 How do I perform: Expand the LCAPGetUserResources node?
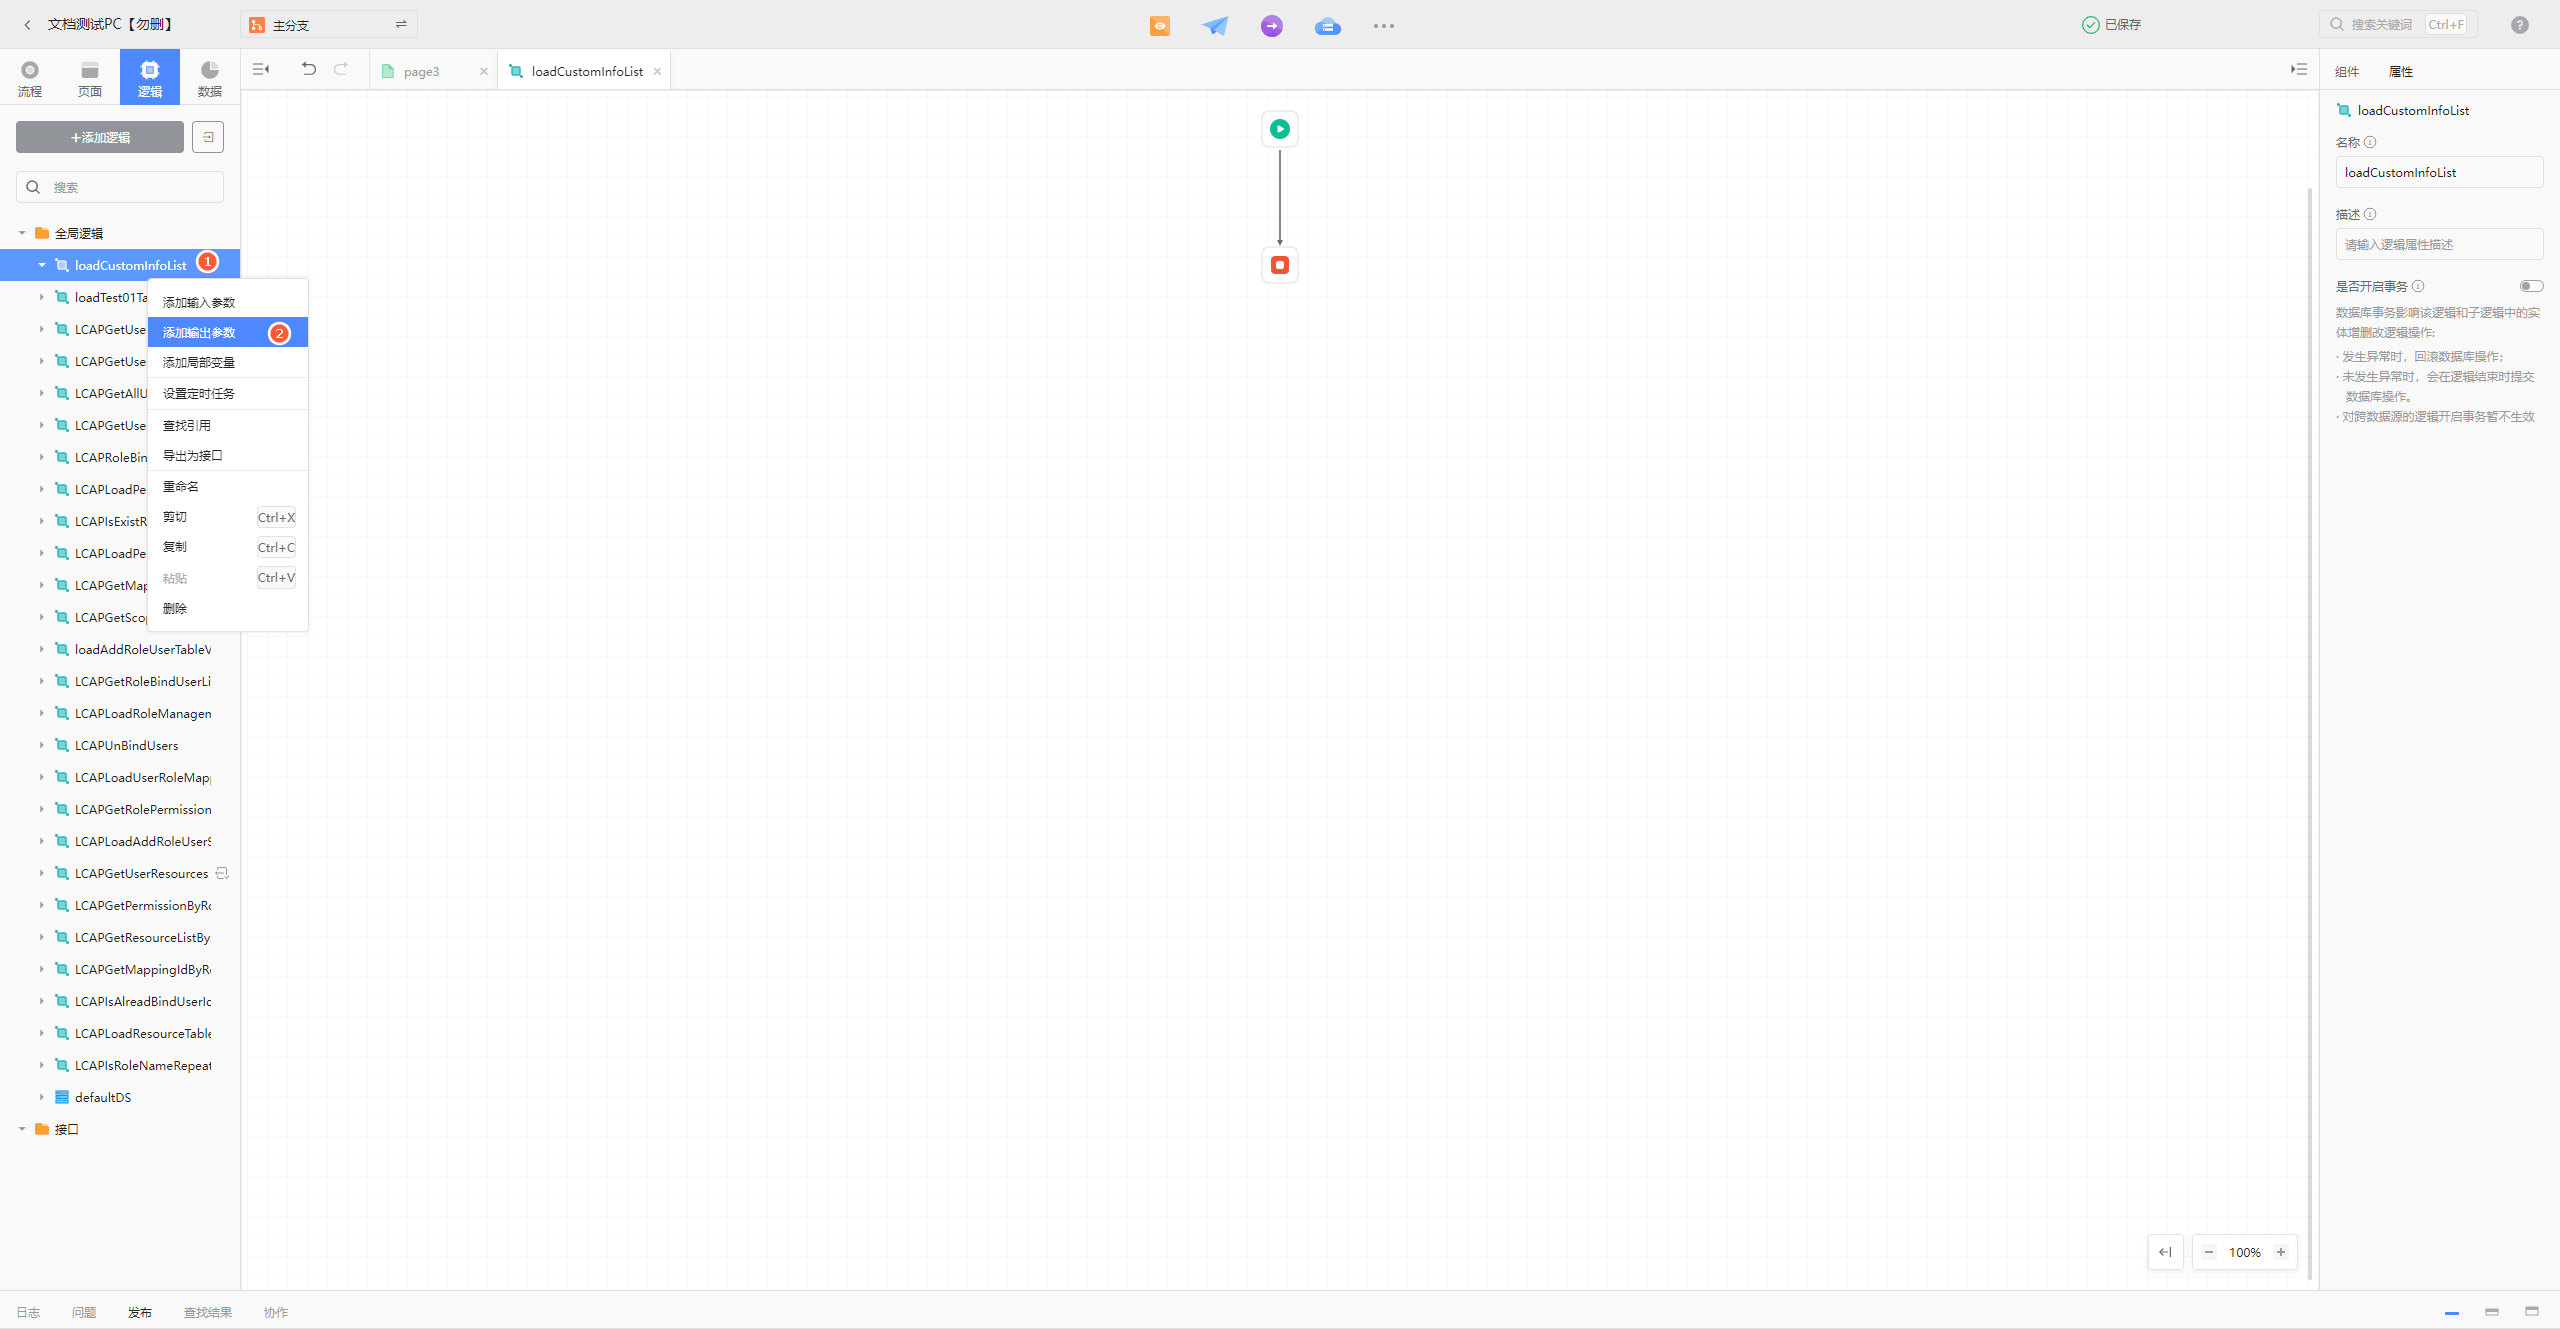[x=42, y=873]
